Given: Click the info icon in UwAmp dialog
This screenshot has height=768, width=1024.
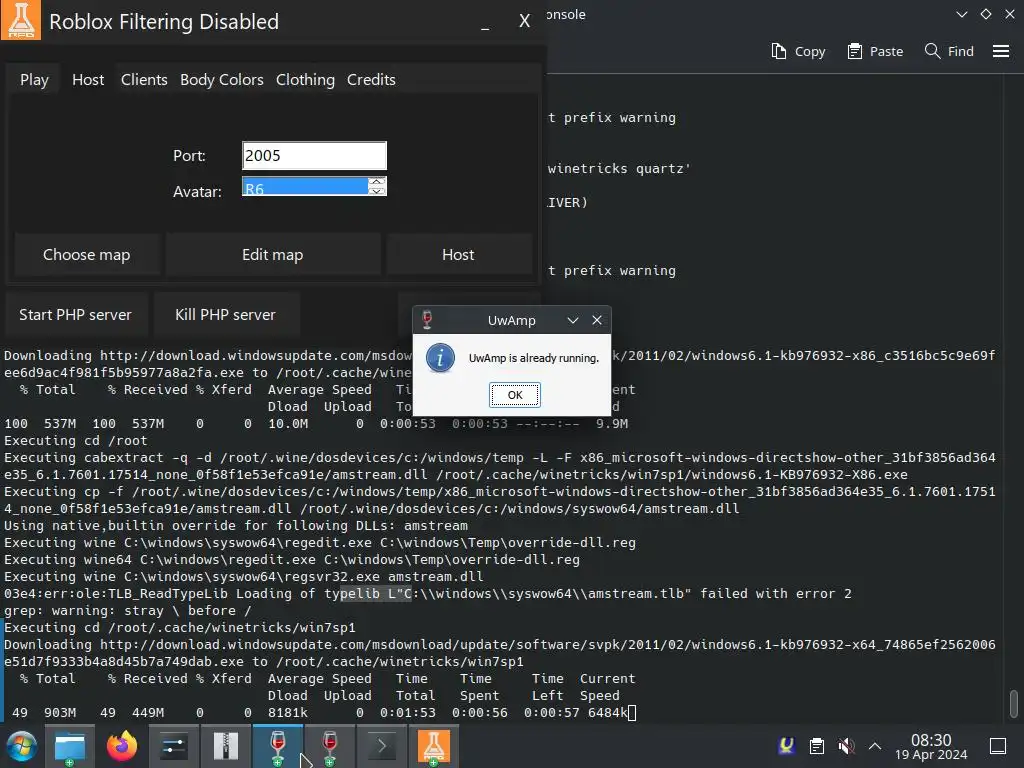Looking at the screenshot, I should [440, 359].
